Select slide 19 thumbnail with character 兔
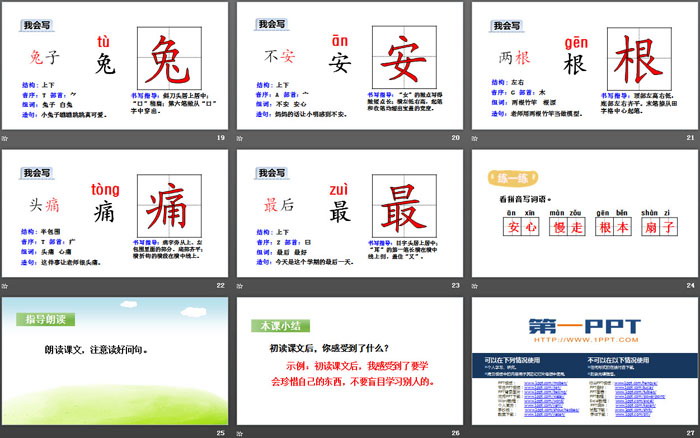Viewport: 700px width, 438px height. pyautogui.click(x=115, y=72)
